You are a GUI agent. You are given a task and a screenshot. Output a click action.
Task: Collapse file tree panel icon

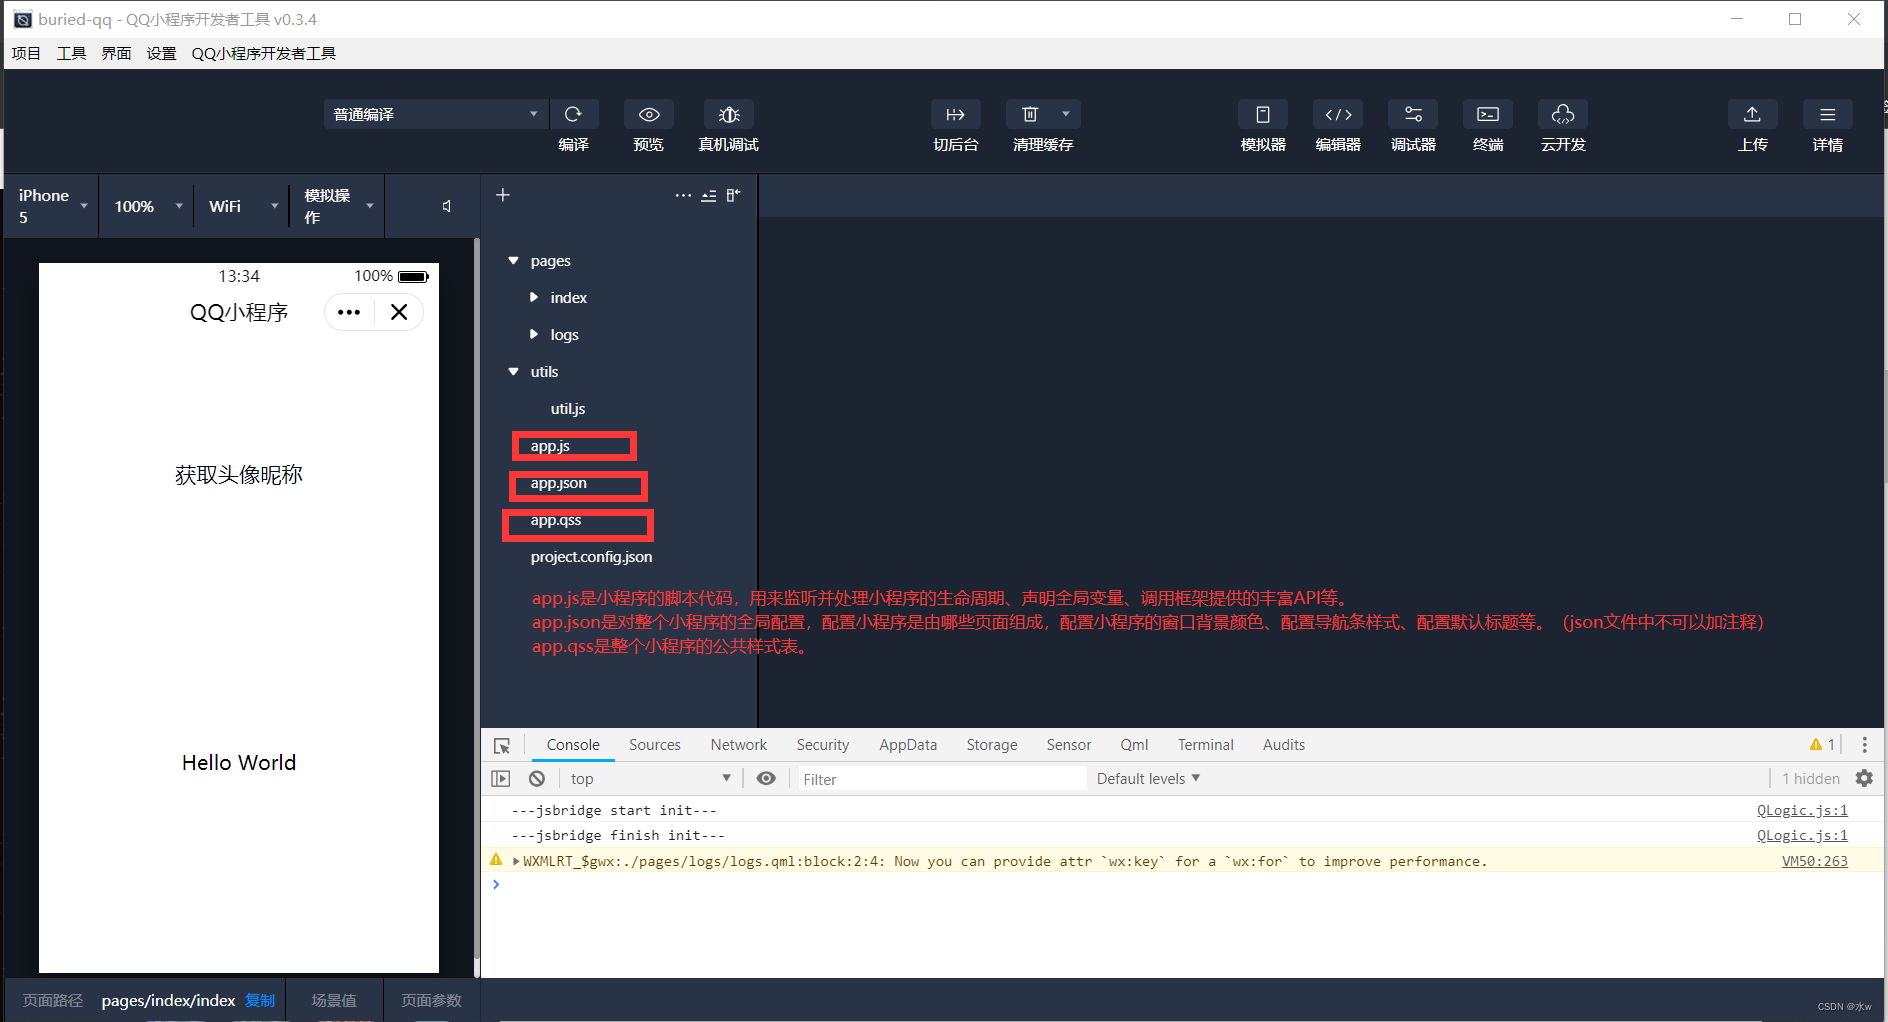pos(734,195)
